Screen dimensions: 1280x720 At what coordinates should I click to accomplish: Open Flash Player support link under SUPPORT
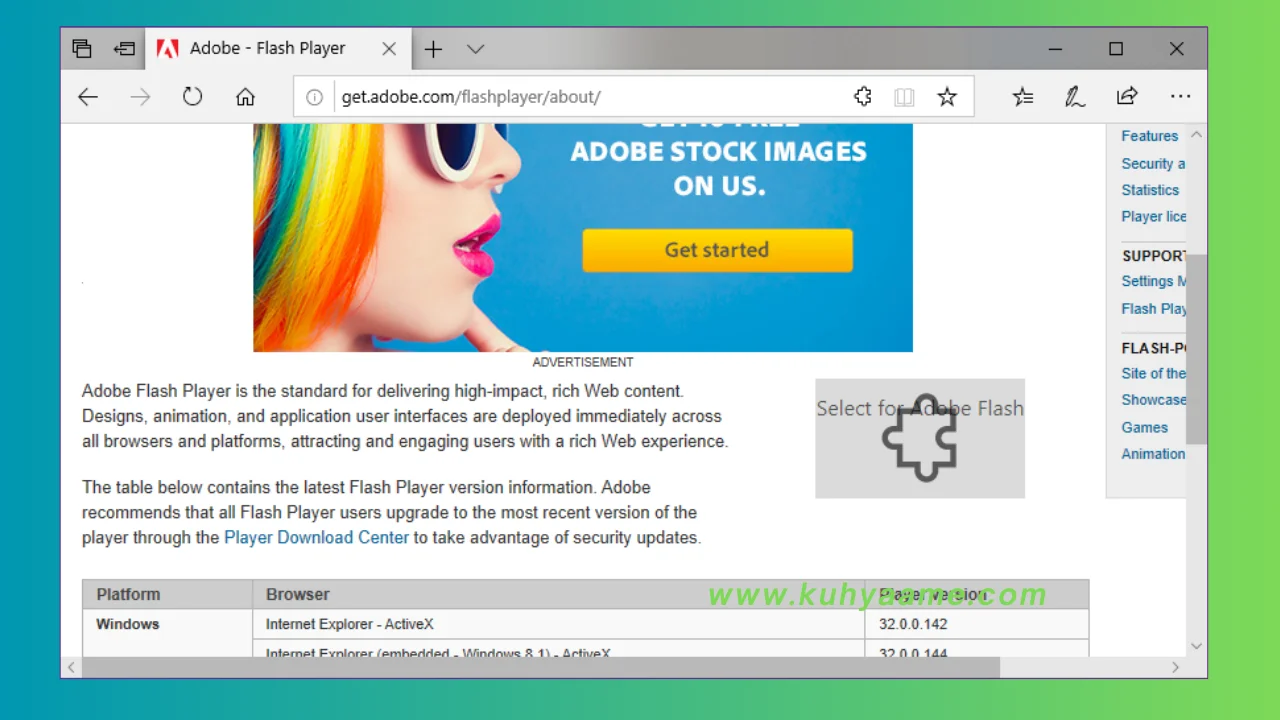(x=1153, y=309)
